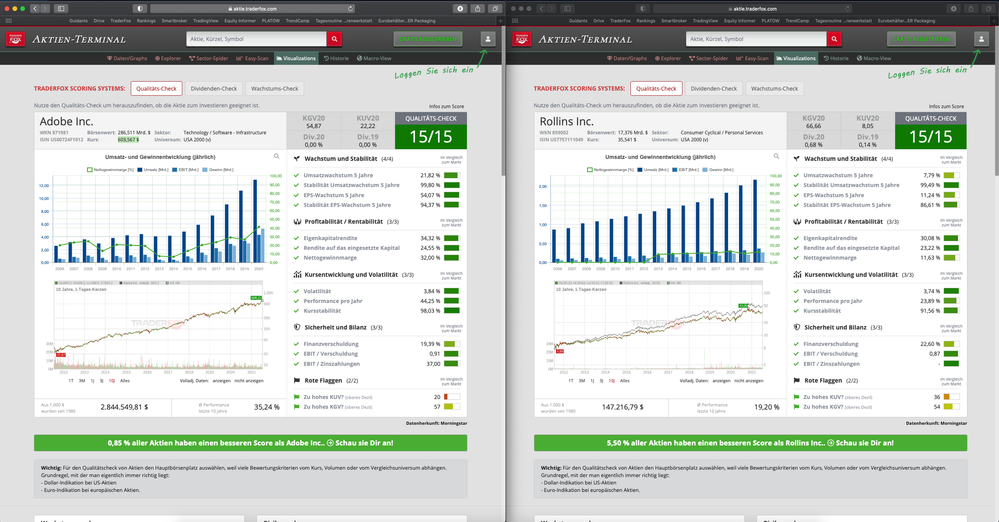This screenshot has height=522, width=999.
Task: Click red search button in Adobe window
Action: tap(334, 39)
